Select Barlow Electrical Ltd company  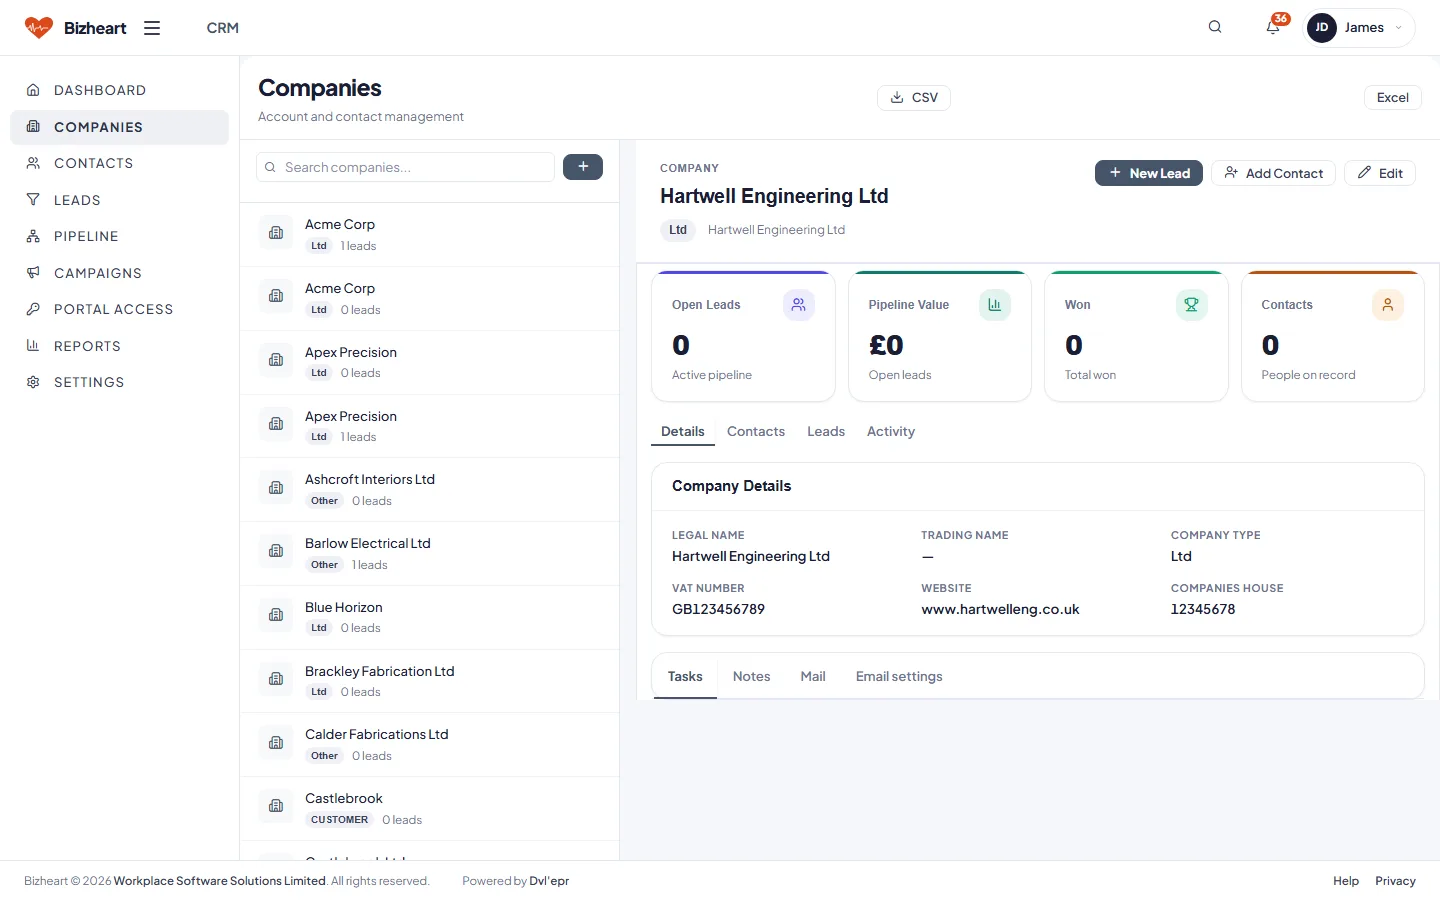click(x=429, y=554)
